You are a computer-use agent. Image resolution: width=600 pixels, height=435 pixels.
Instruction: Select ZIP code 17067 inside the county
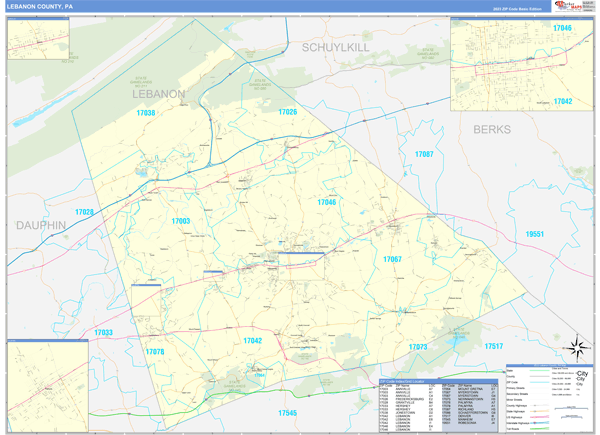(392, 259)
